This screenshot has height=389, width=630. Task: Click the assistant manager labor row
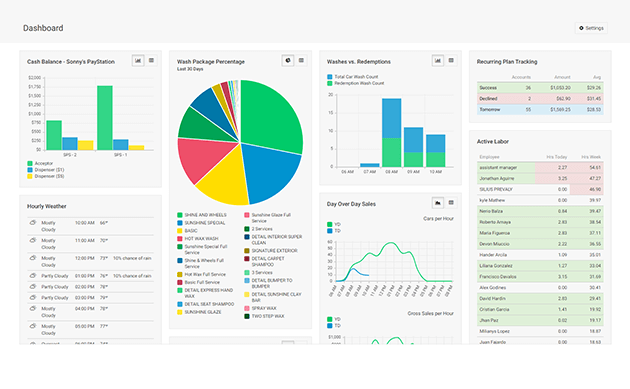540,168
